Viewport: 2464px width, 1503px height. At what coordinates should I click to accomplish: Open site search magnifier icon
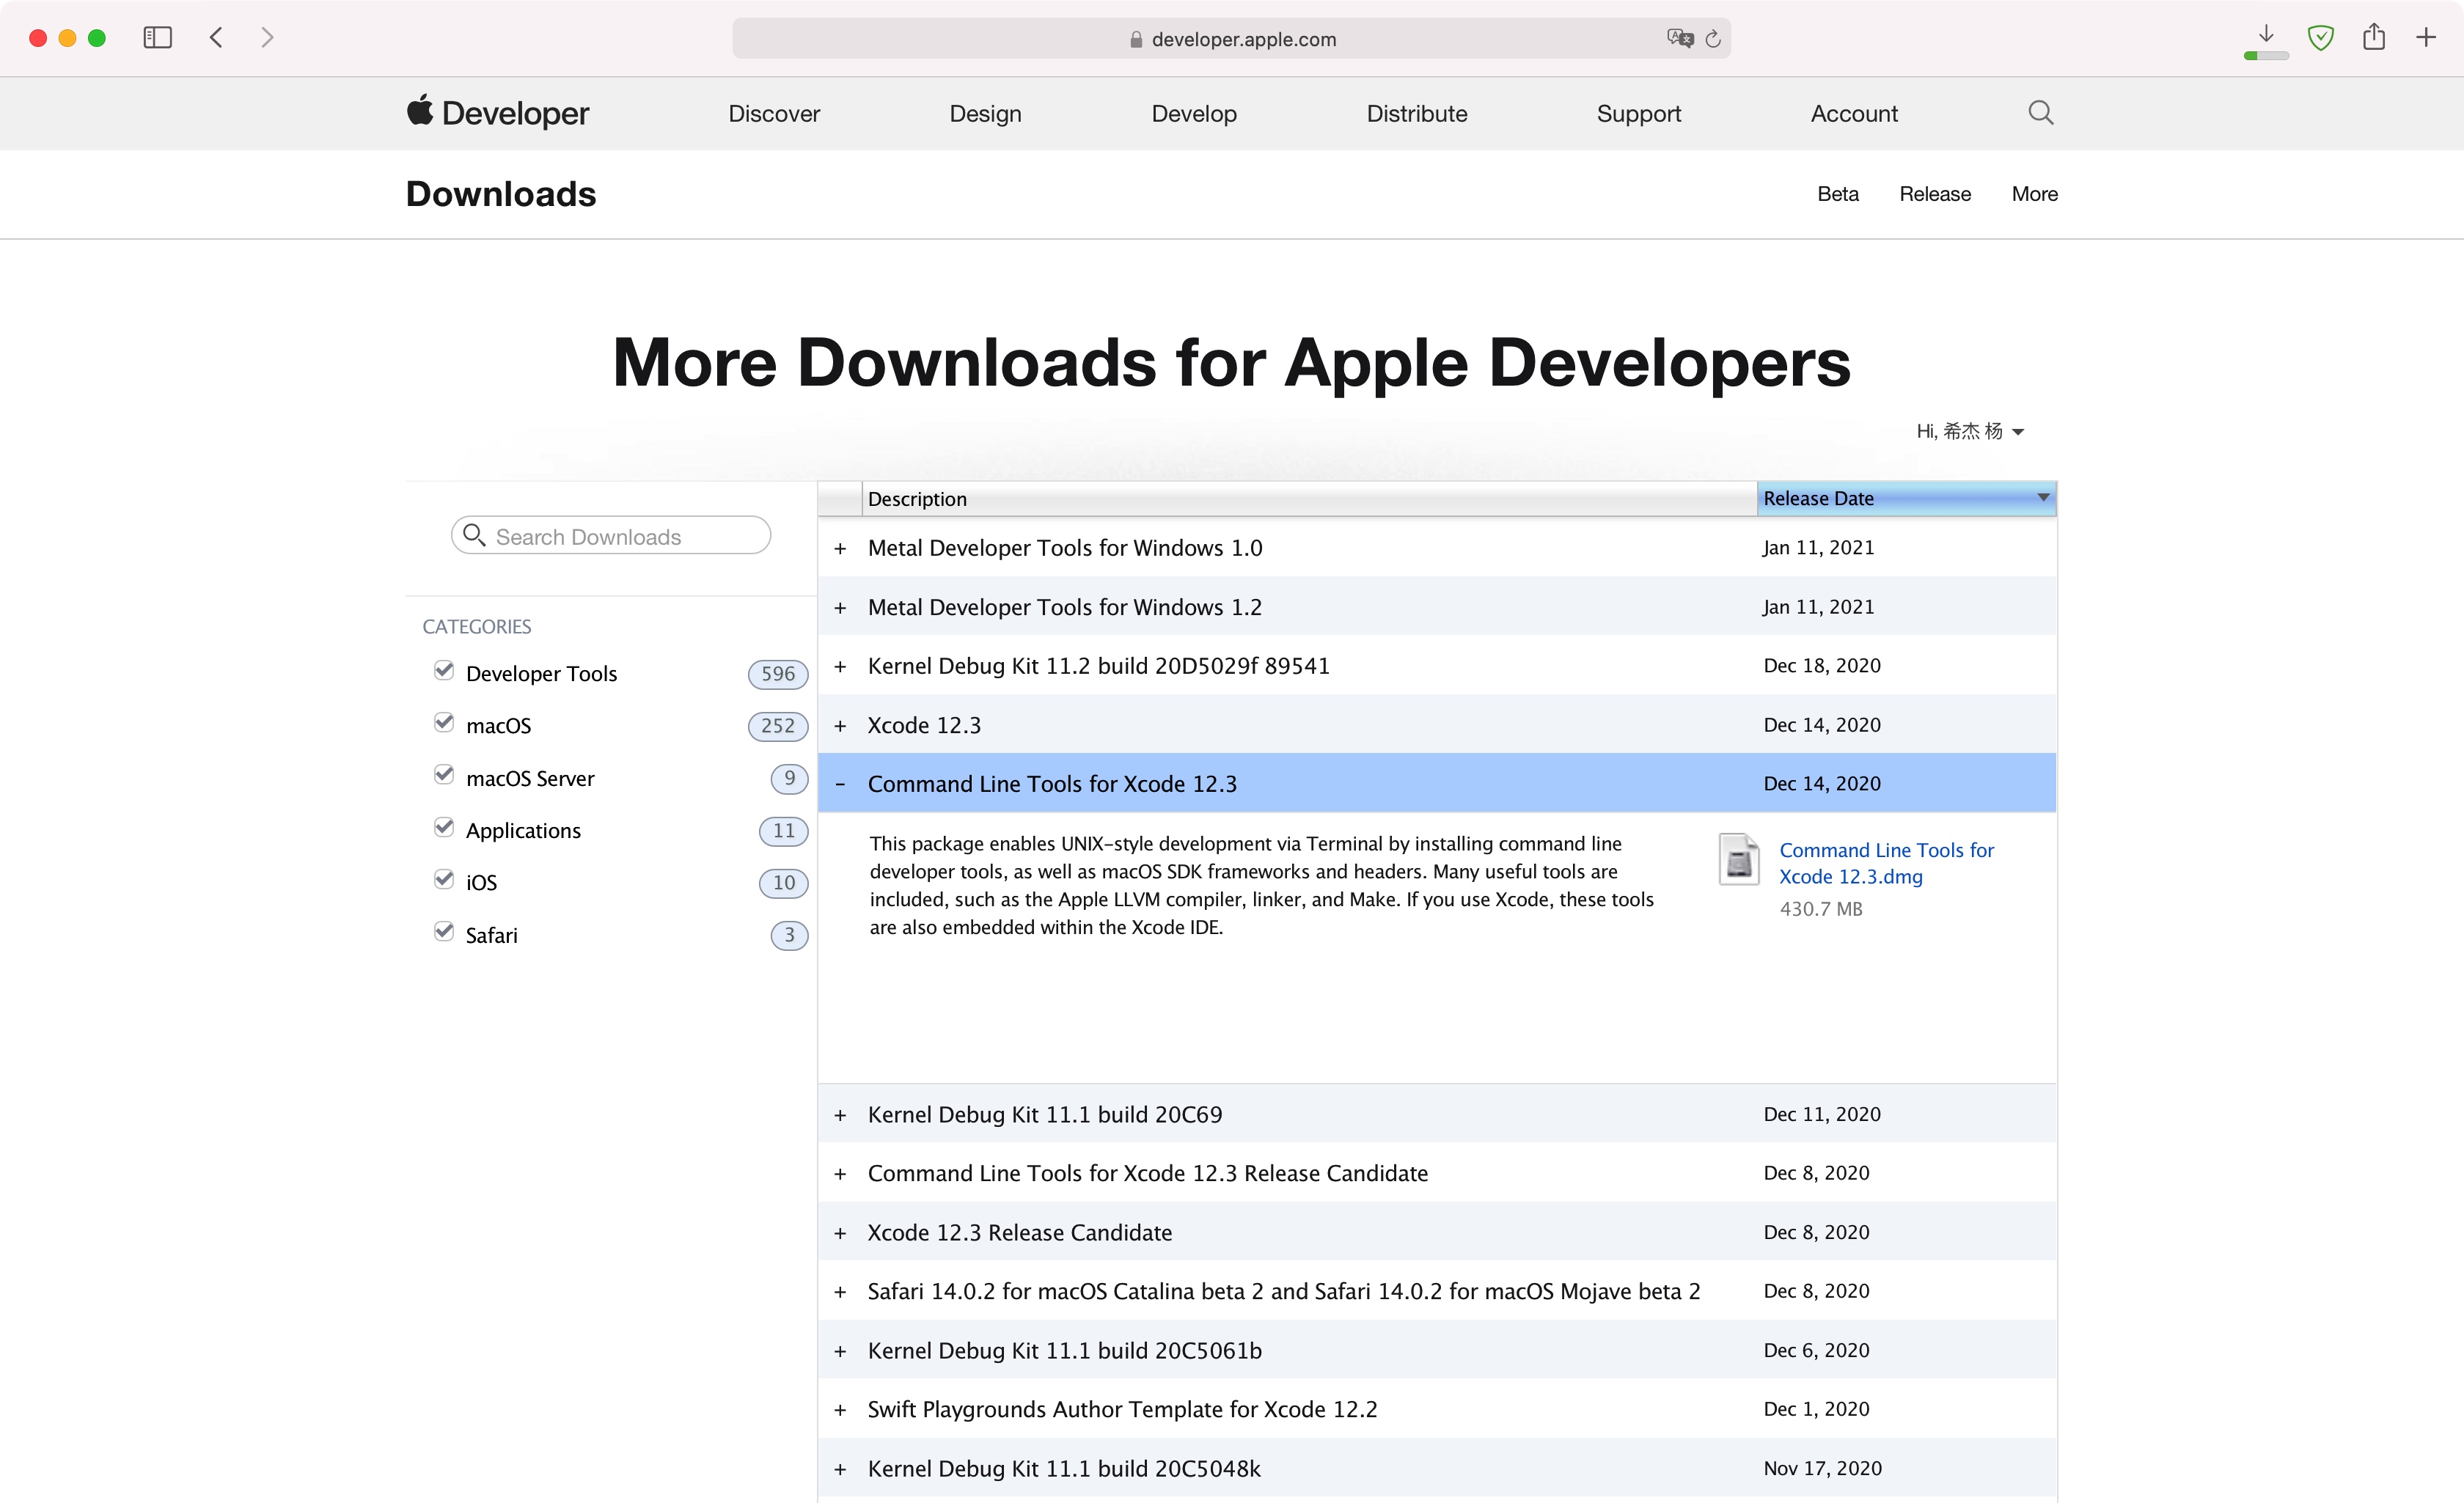pos(2041,112)
